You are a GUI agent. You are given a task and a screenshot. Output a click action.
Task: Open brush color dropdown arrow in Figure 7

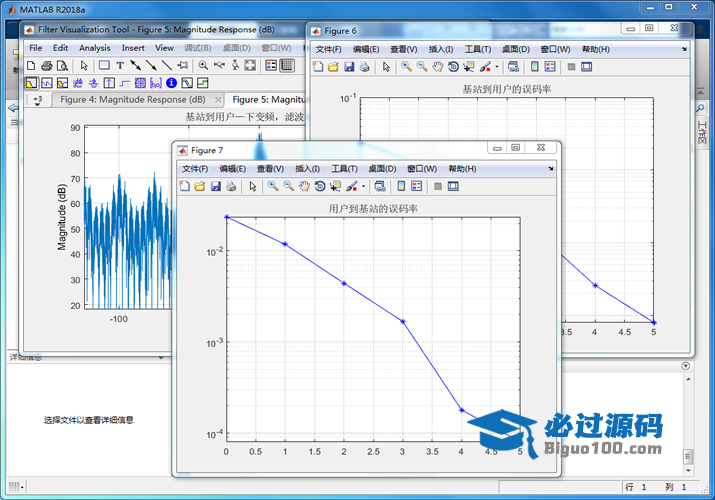click(363, 186)
